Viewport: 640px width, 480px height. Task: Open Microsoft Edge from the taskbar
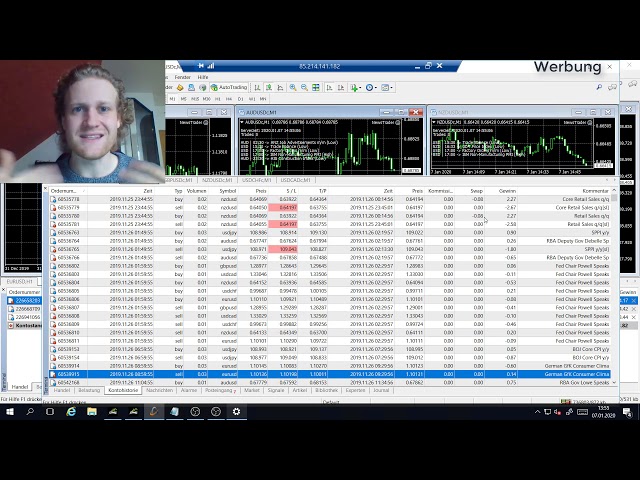[71, 411]
